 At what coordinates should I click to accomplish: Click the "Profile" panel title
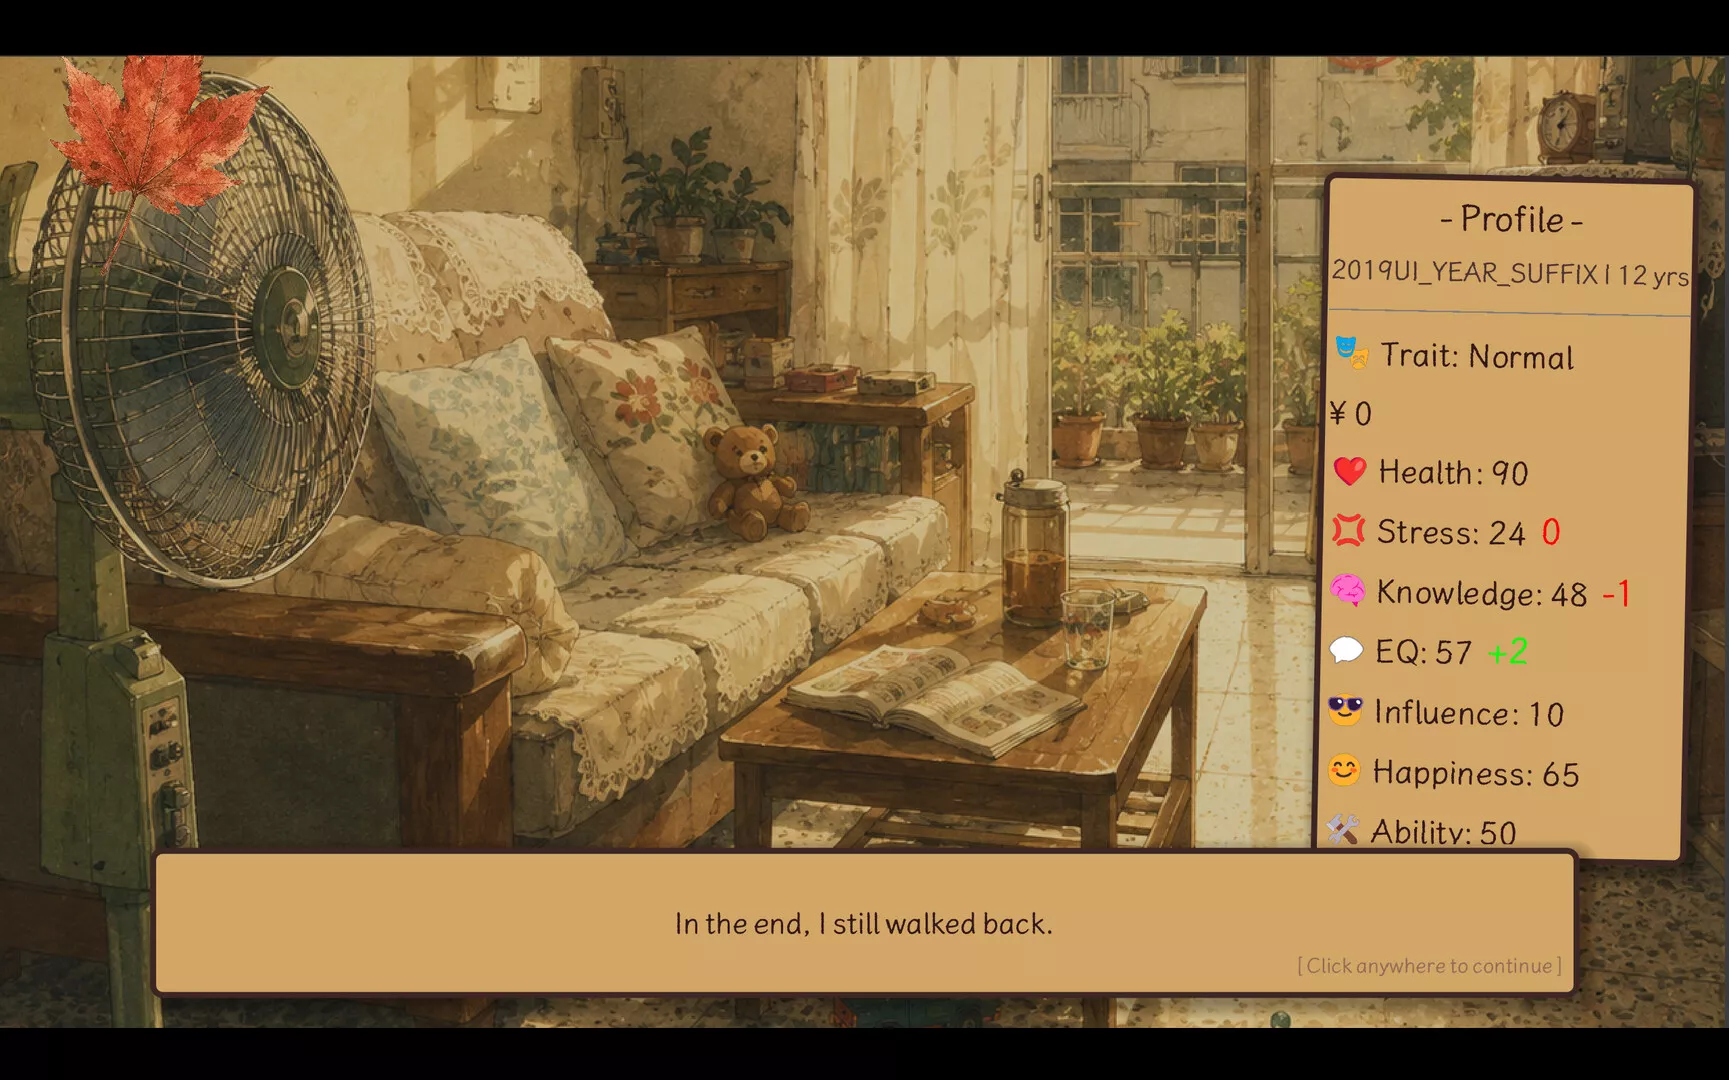tap(1511, 220)
